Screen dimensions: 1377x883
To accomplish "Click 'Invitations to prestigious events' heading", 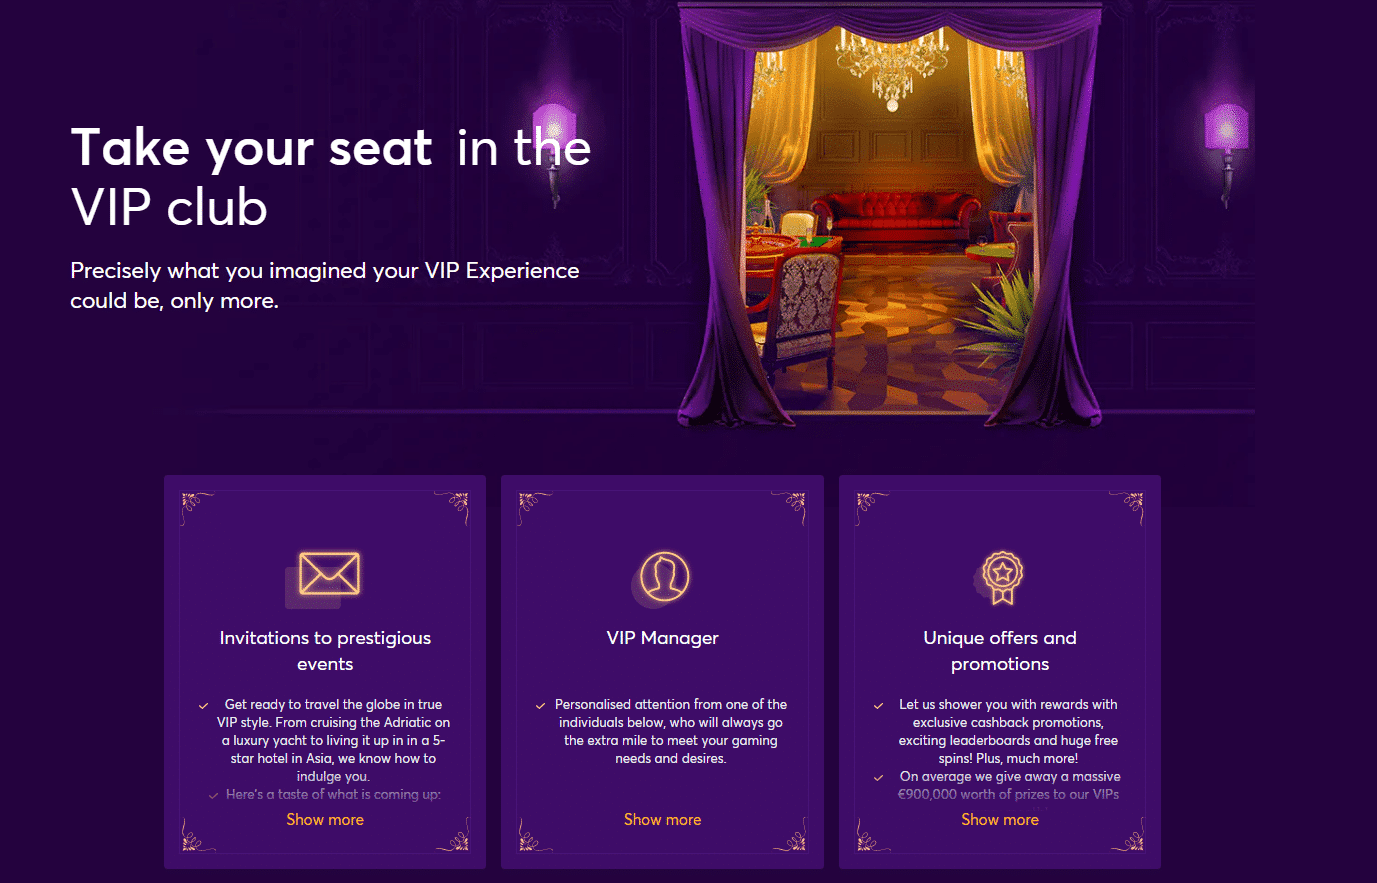I will coord(325,651).
